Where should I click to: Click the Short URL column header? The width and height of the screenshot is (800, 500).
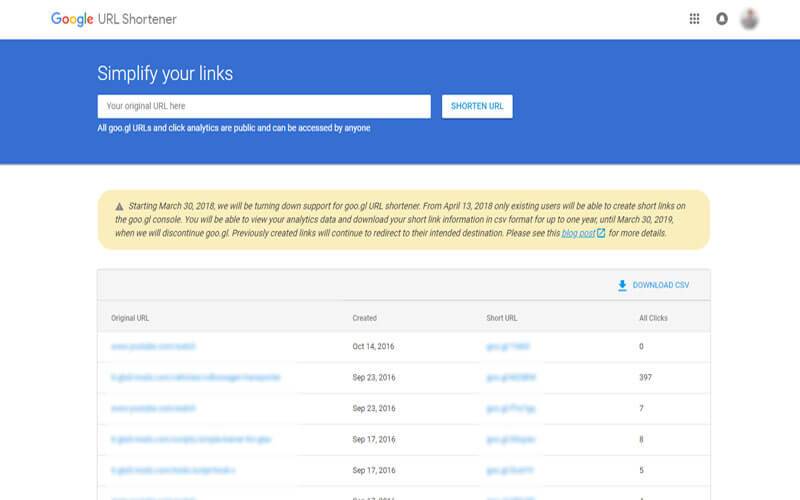click(x=502, y=318)
